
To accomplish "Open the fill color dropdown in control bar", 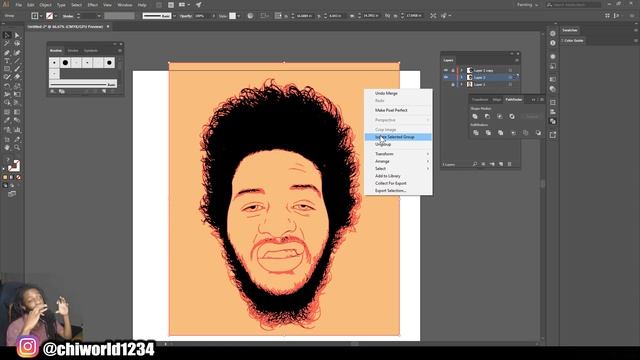I will point(41,16).
